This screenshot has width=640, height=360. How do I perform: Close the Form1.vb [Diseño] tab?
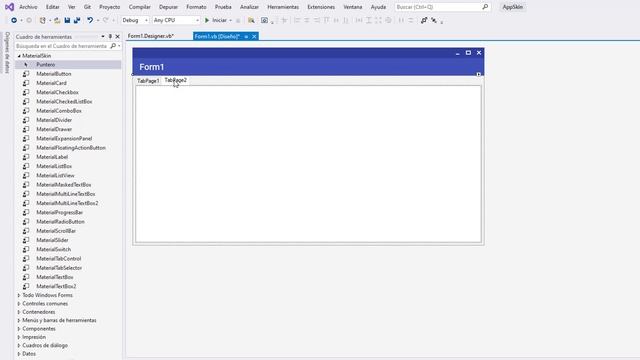(254, 36)
